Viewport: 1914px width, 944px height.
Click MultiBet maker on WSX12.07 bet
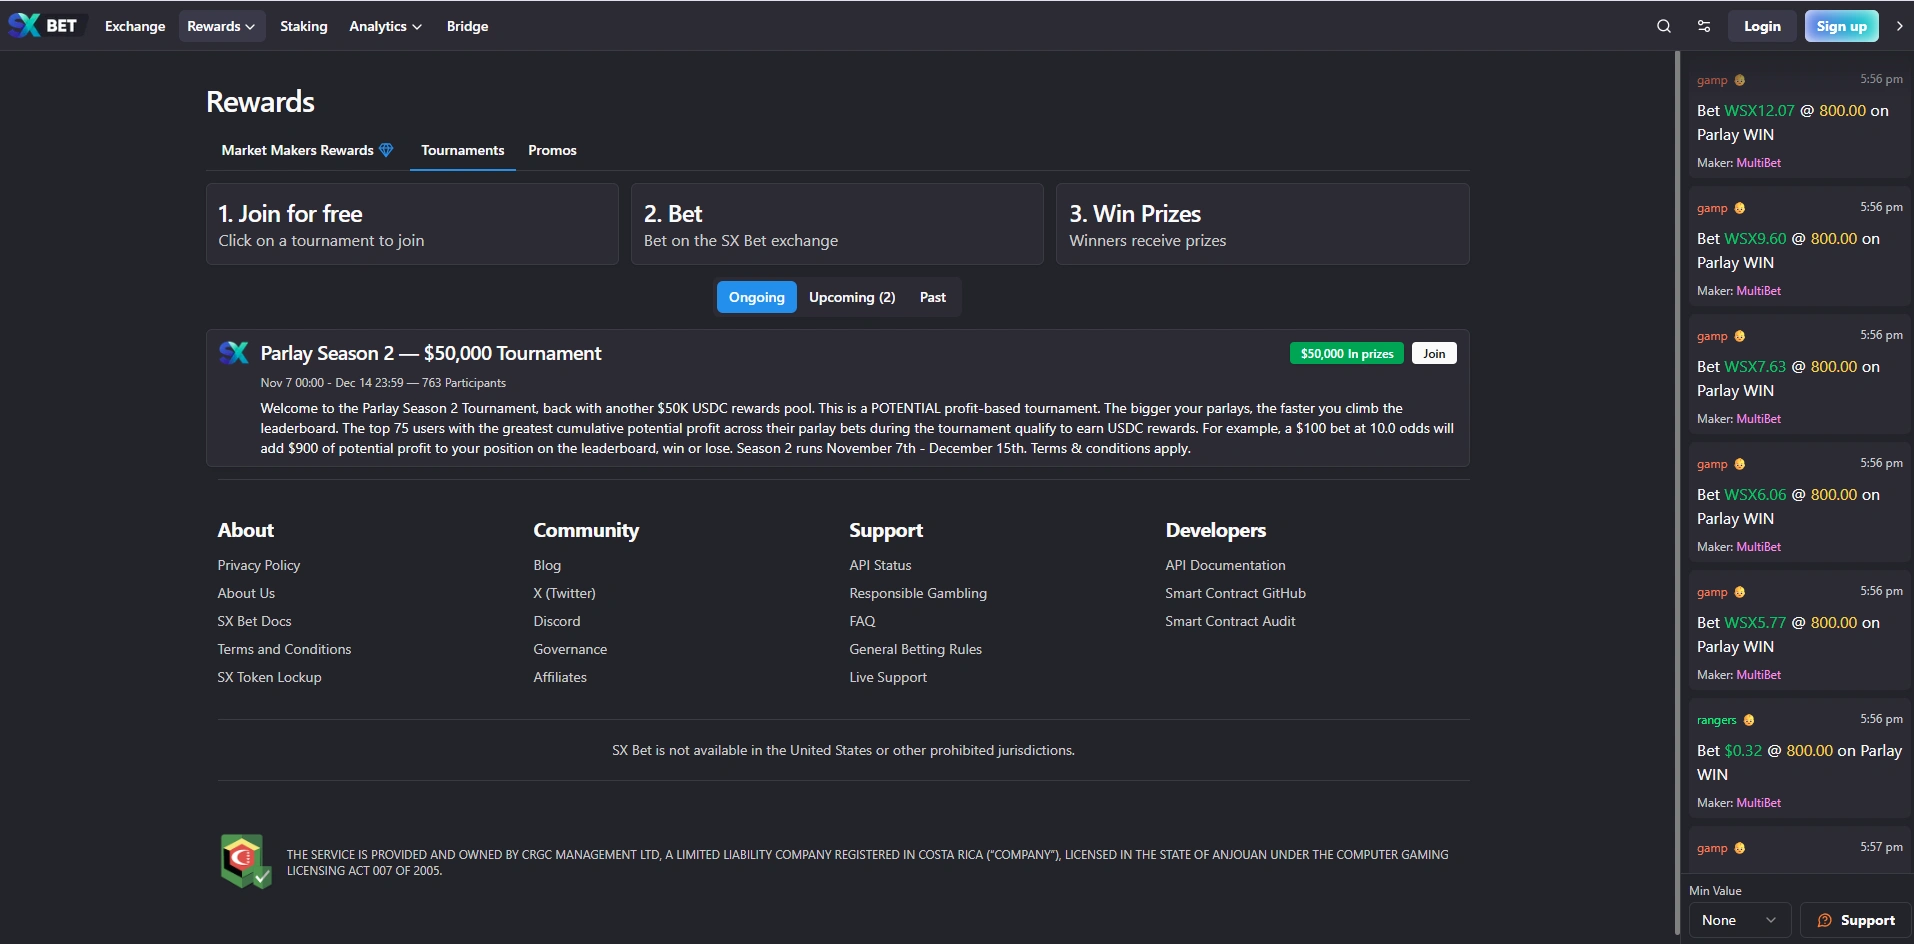click(1759, 163)
